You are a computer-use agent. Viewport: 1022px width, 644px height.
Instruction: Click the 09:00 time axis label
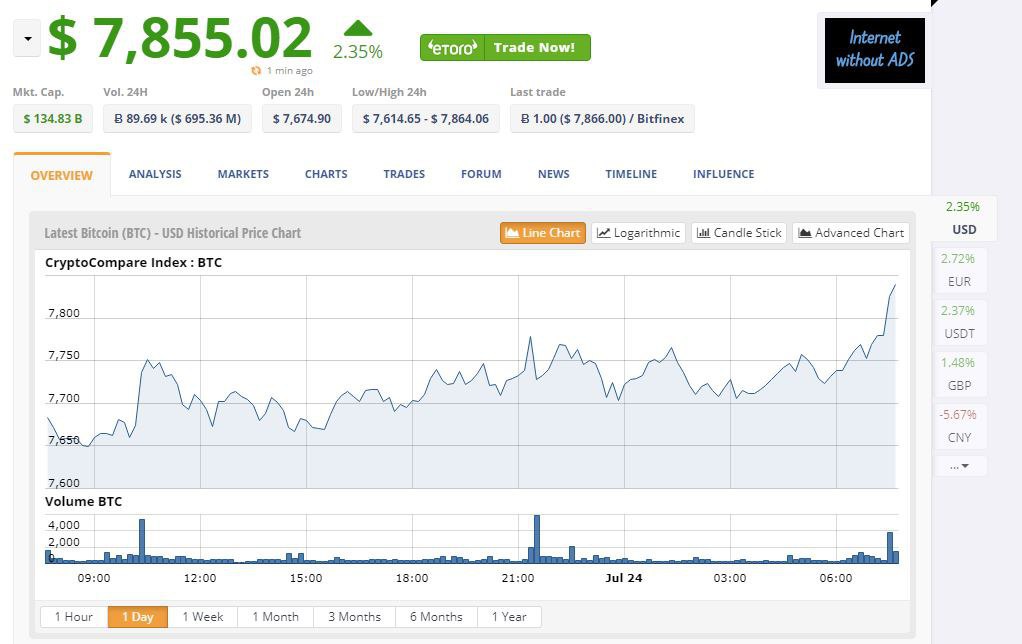tap(94, 578)
